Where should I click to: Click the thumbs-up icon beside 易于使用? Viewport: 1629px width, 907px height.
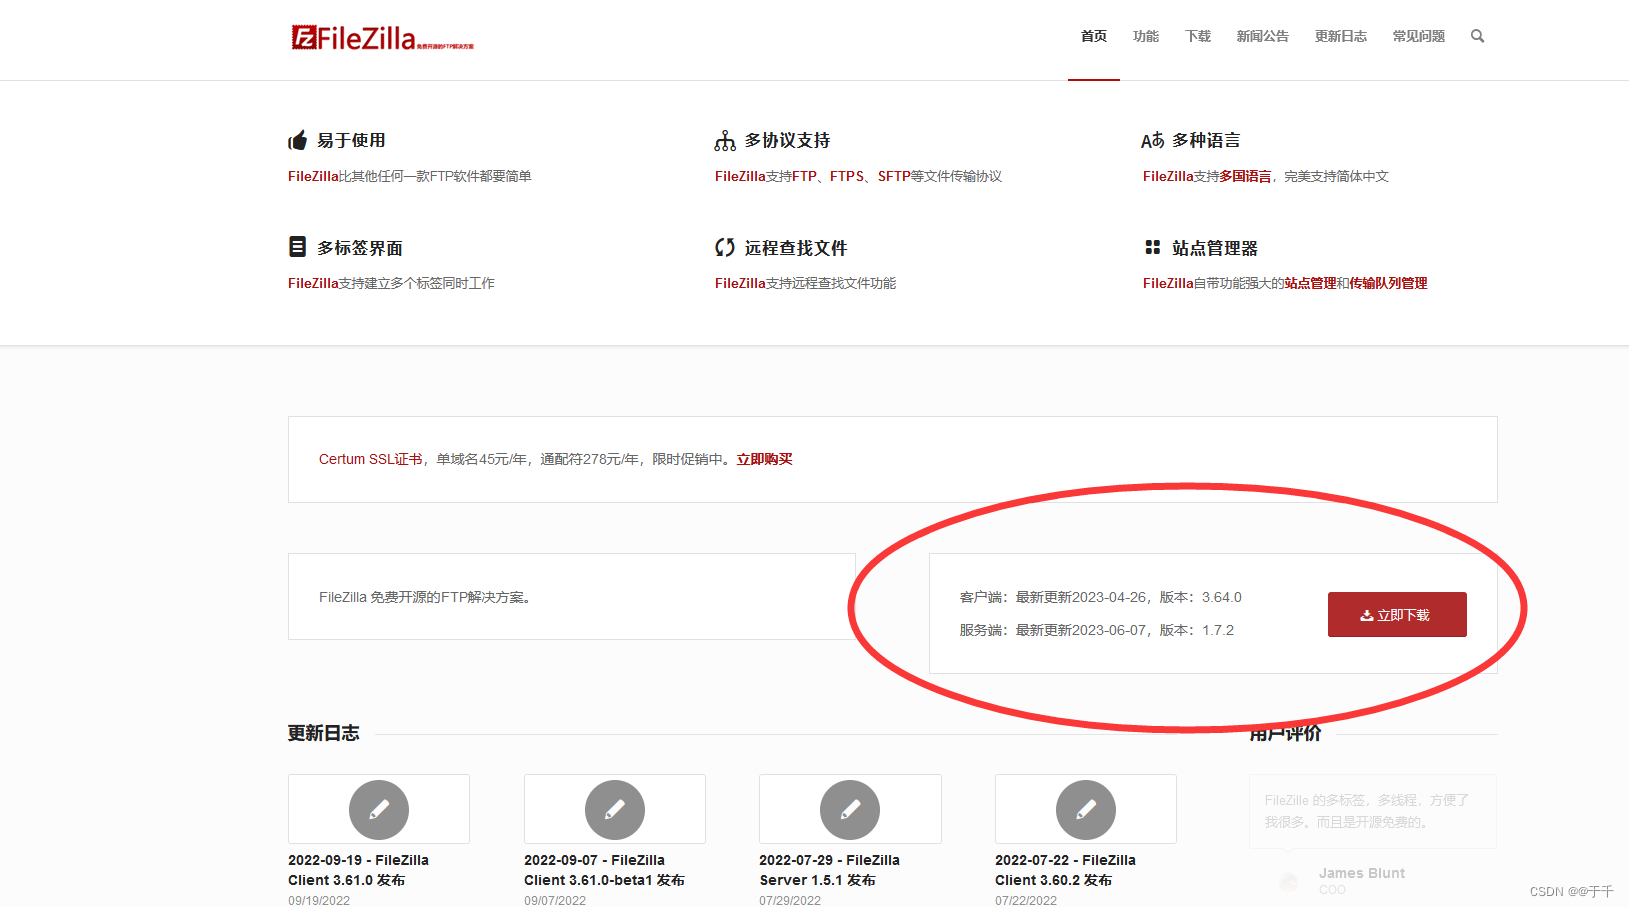[297, 140]
